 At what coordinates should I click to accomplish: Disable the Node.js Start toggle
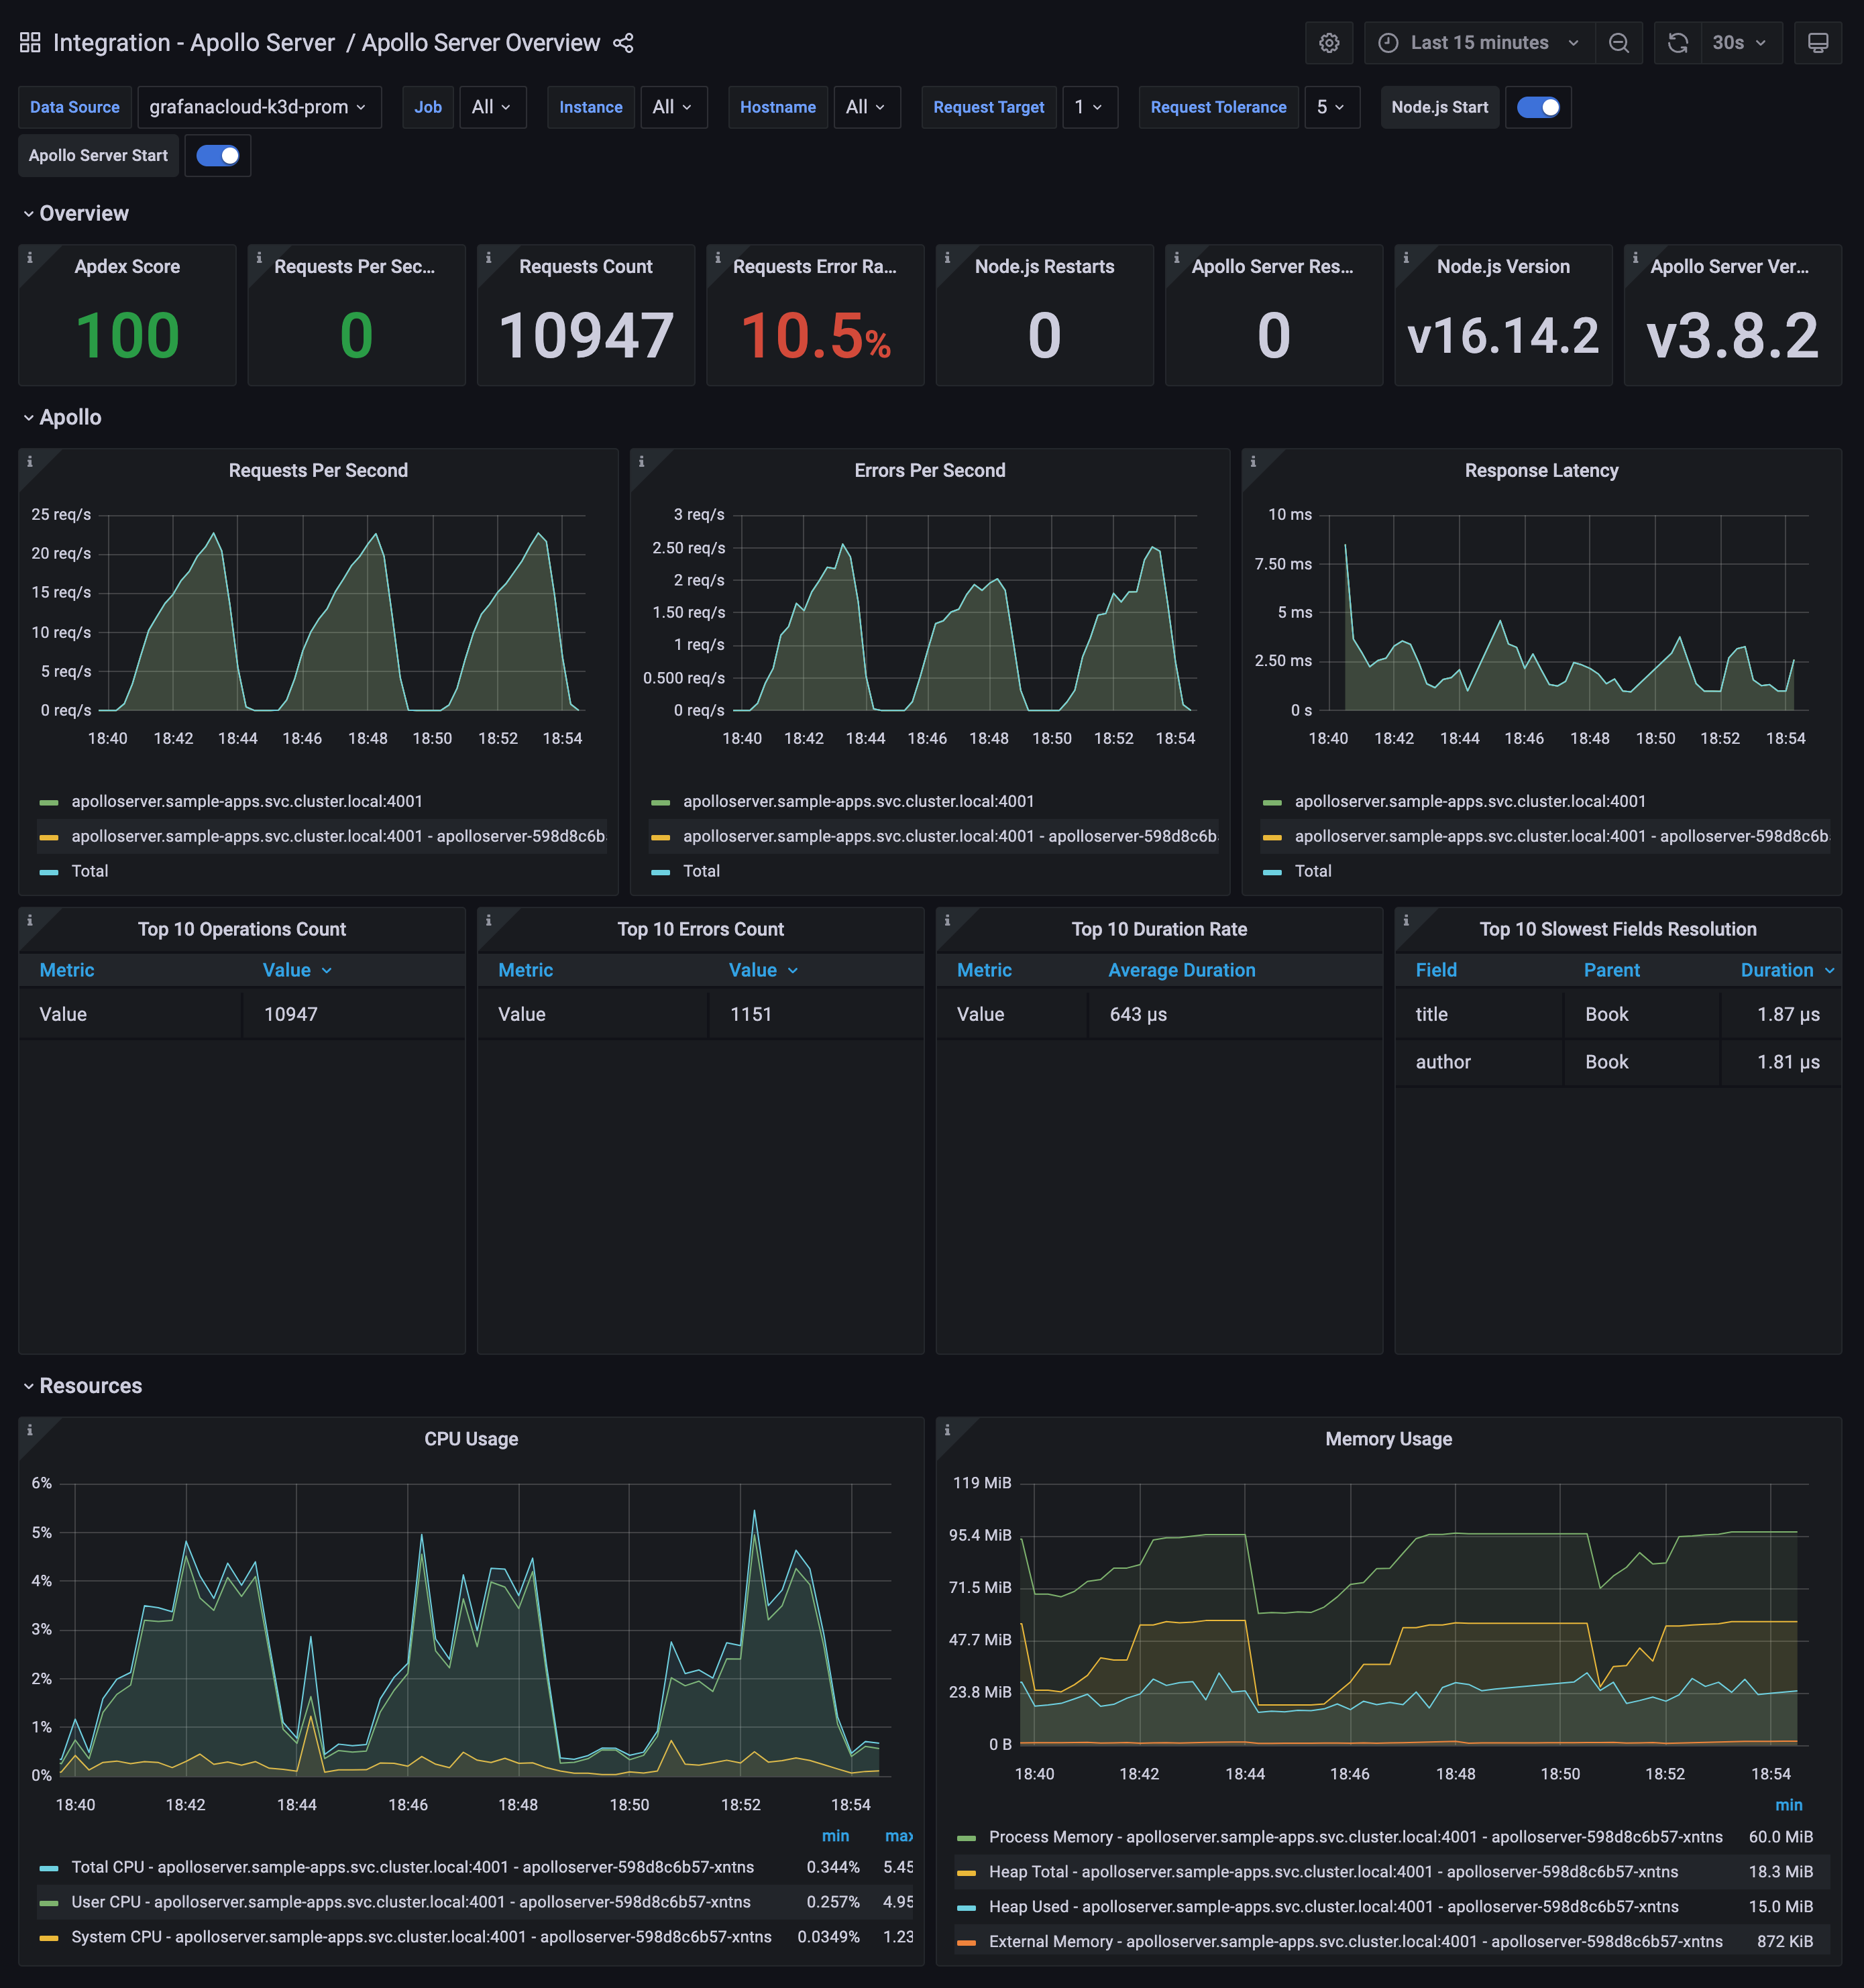pyautogui.click(x=1538, y=106)
